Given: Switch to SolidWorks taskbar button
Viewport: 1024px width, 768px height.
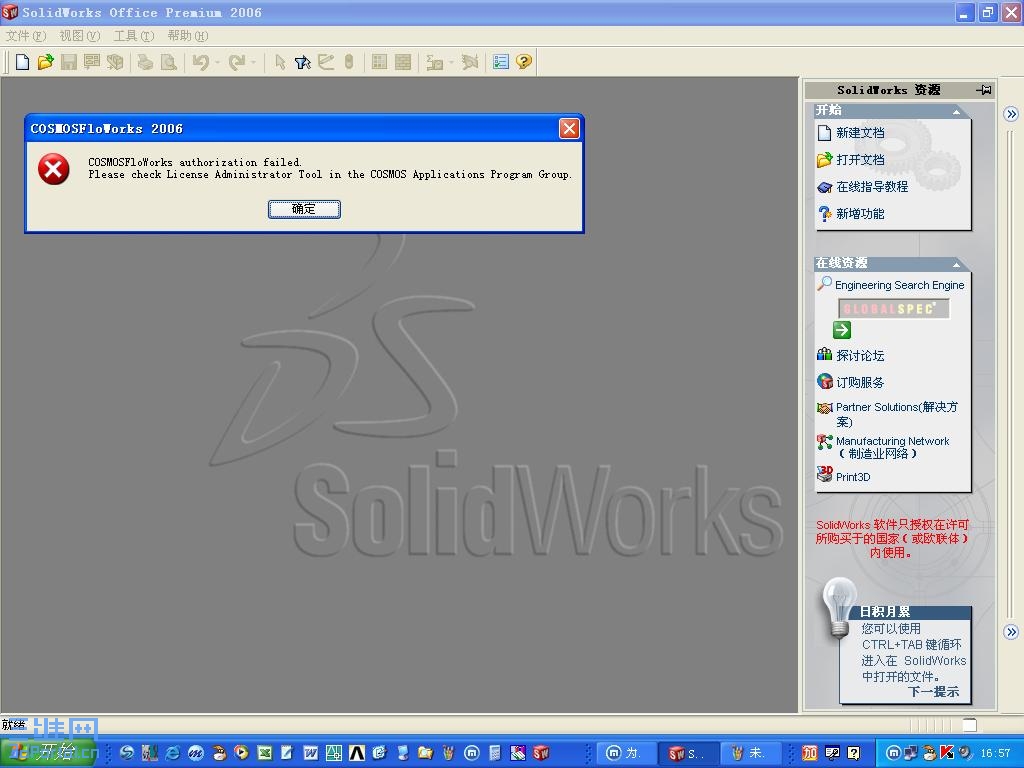Looking at the screenshot, I should pyautogui.click(x=688, y=753).
